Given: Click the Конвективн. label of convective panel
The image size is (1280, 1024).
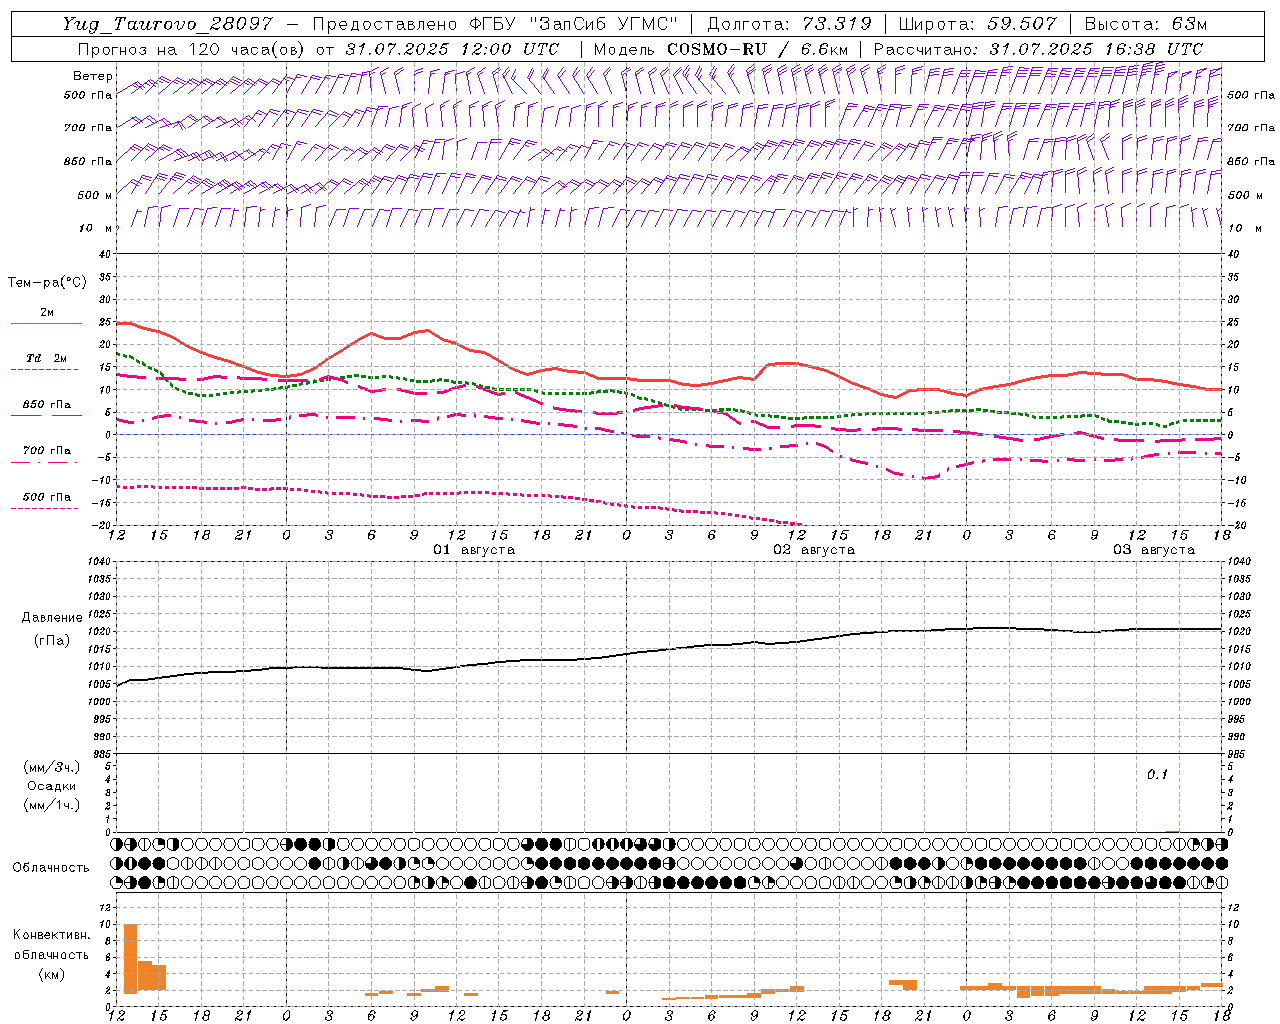Looking at the screenshot, I should tap(51, 935).
